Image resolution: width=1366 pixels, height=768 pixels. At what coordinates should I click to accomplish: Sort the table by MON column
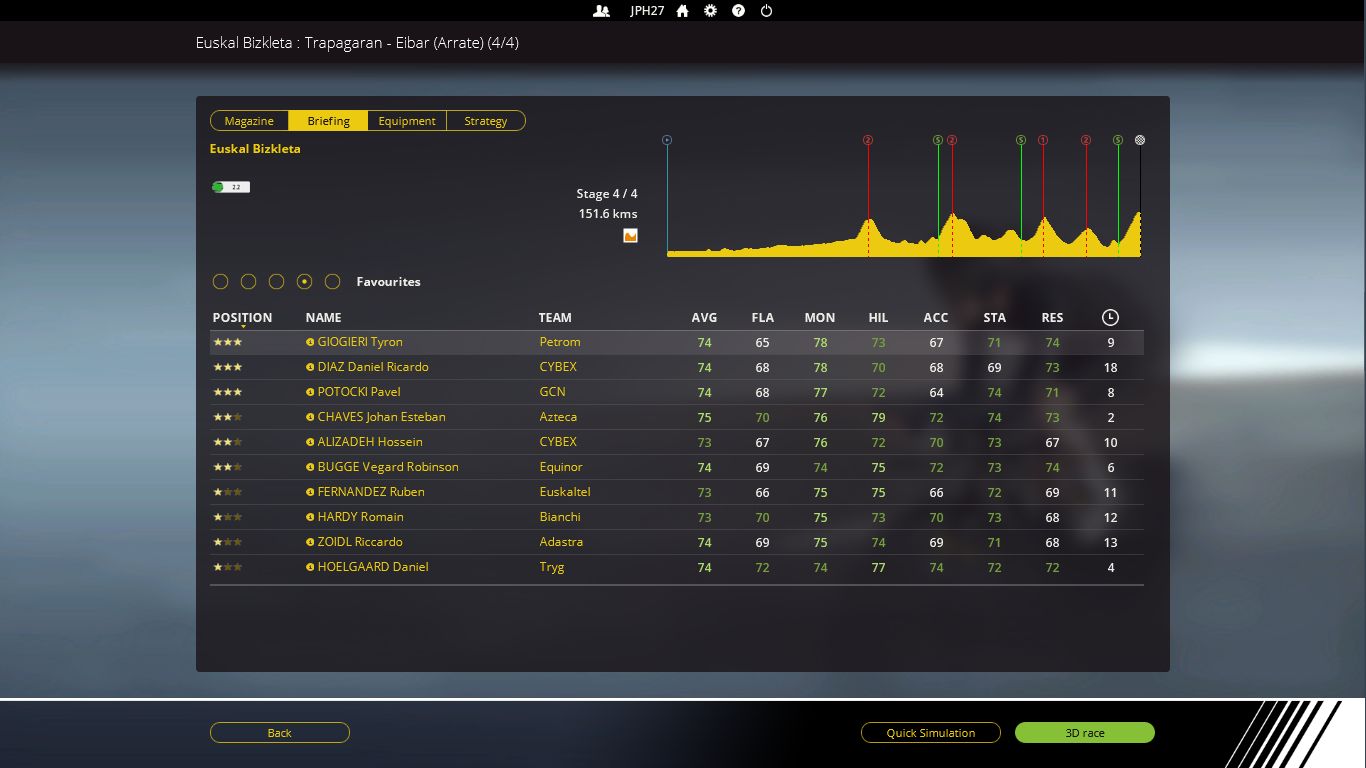pyautogui.click(x=819, y=318)
